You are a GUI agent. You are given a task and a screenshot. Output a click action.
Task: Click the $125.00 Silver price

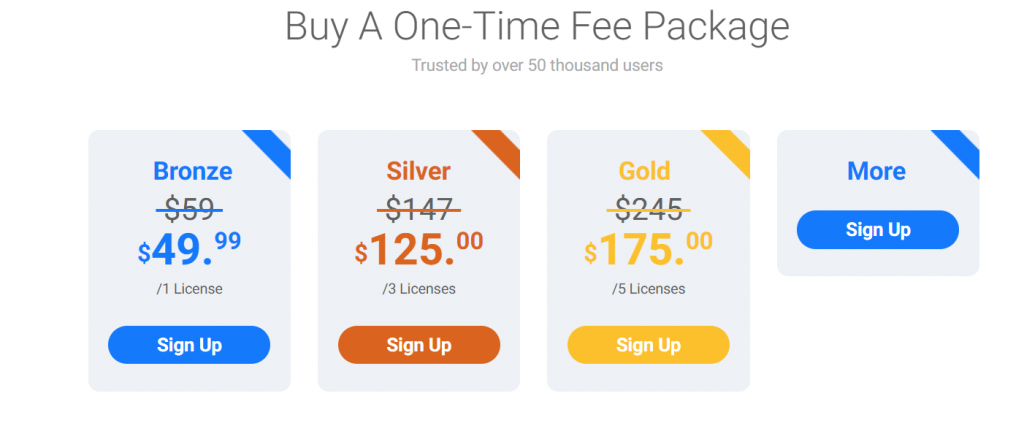coord(419,250)
